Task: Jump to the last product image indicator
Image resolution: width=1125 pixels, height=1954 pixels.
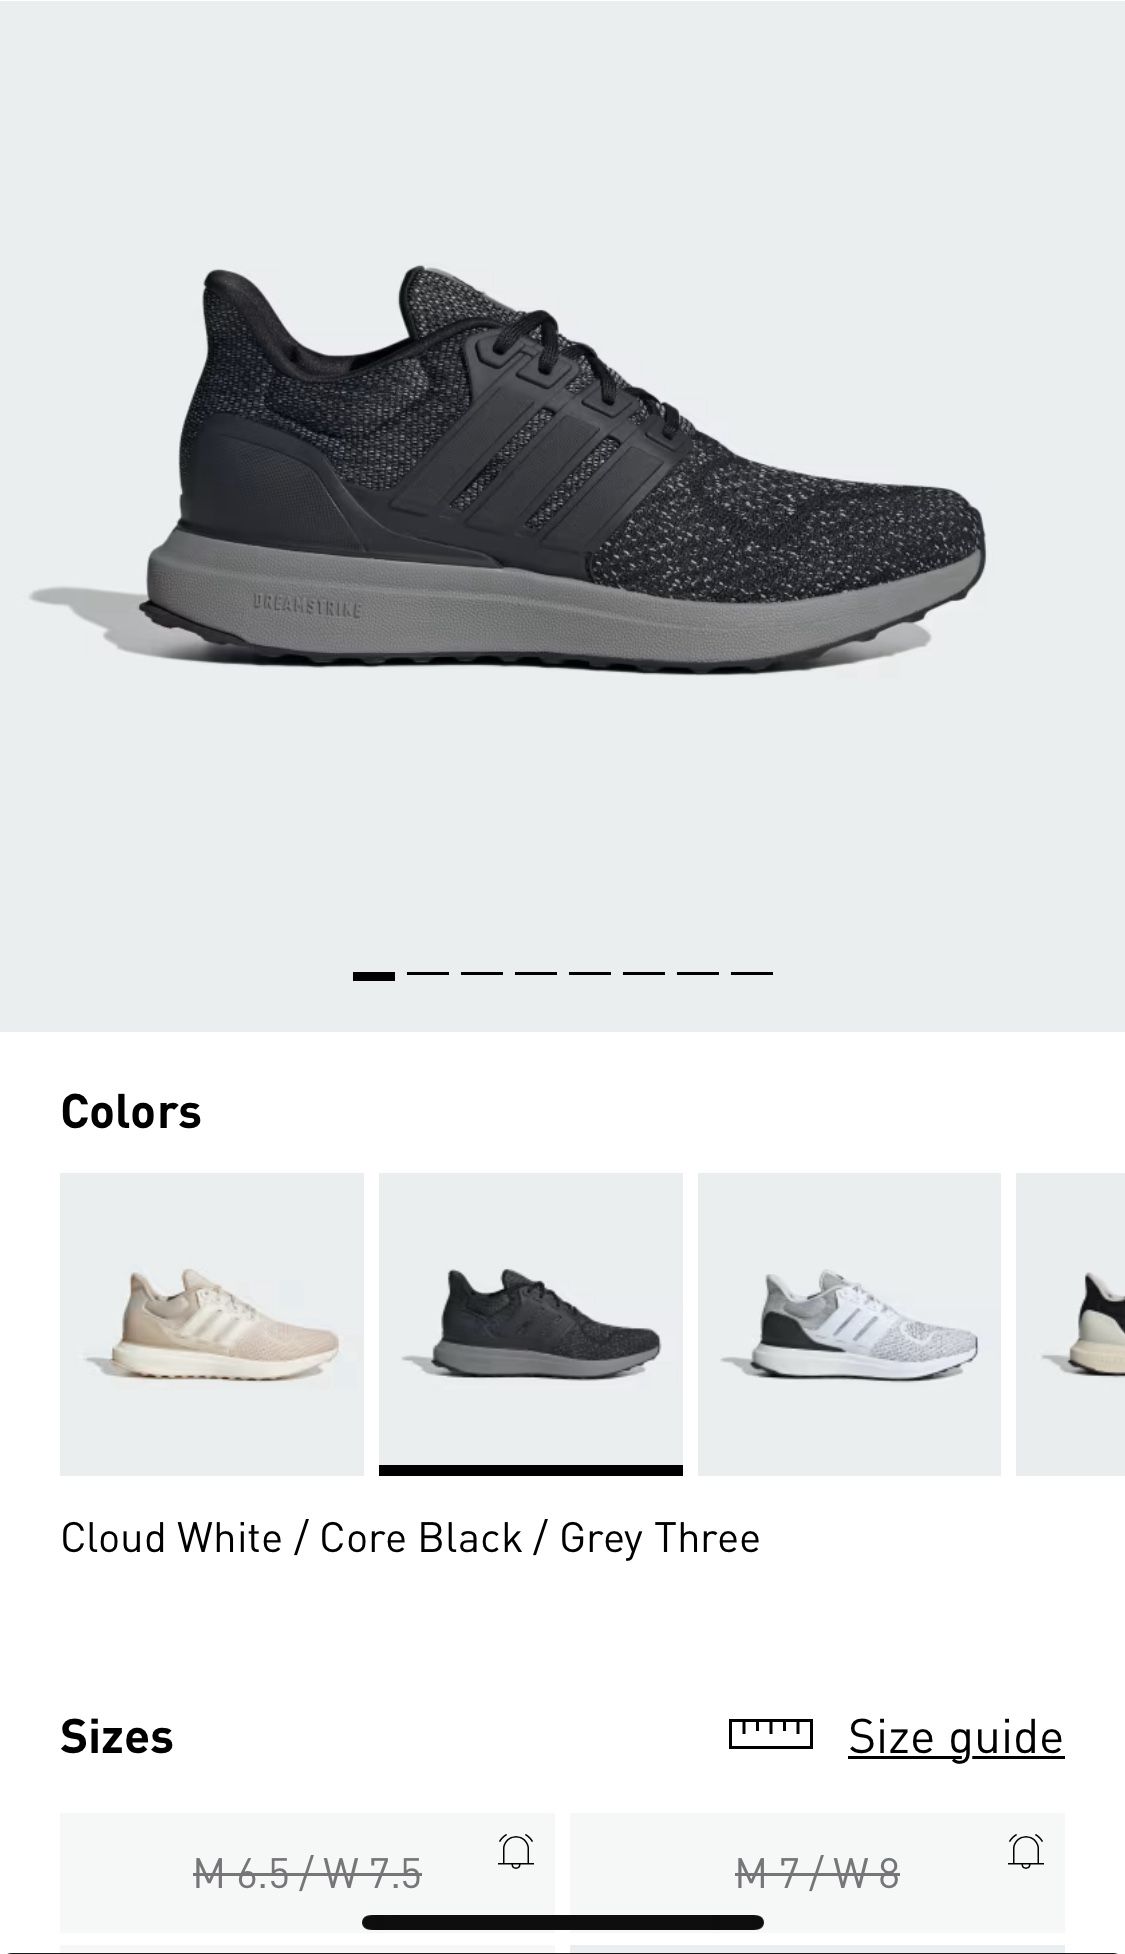Action: (752, 973)
